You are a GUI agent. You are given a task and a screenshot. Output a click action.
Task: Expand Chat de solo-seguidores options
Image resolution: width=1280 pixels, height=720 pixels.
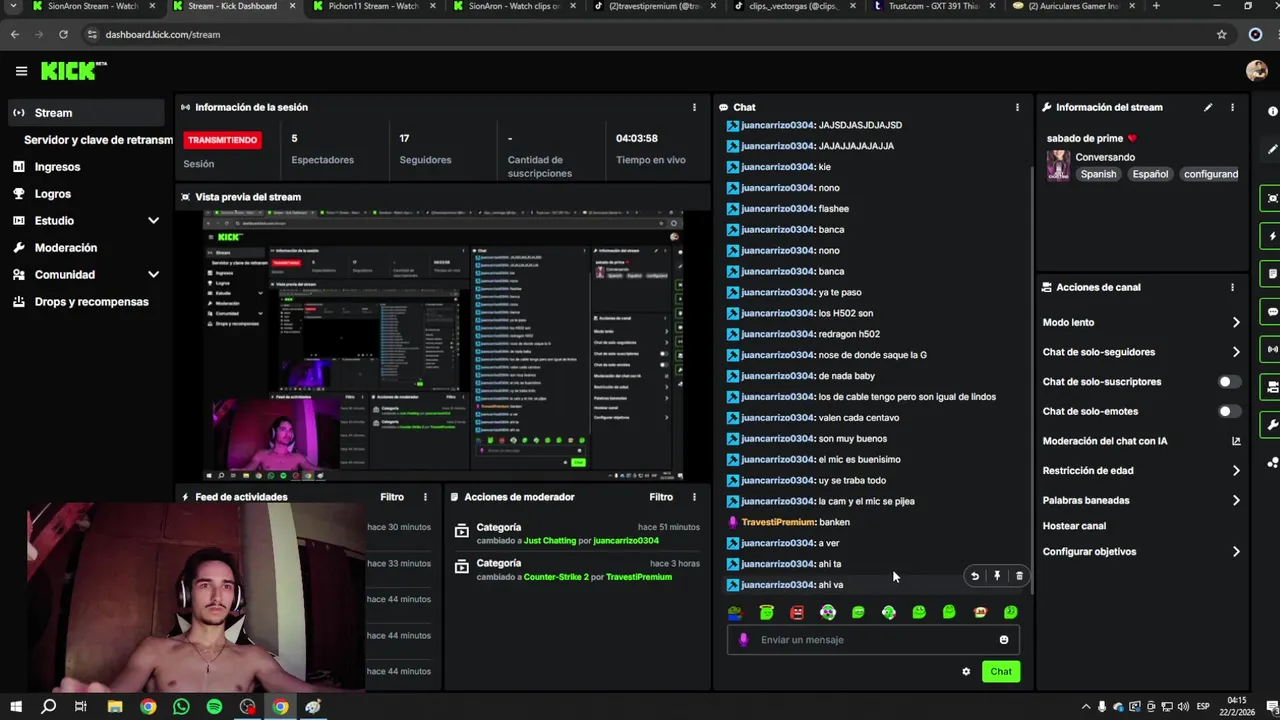pyautogui.click(x=1236, y=352)
